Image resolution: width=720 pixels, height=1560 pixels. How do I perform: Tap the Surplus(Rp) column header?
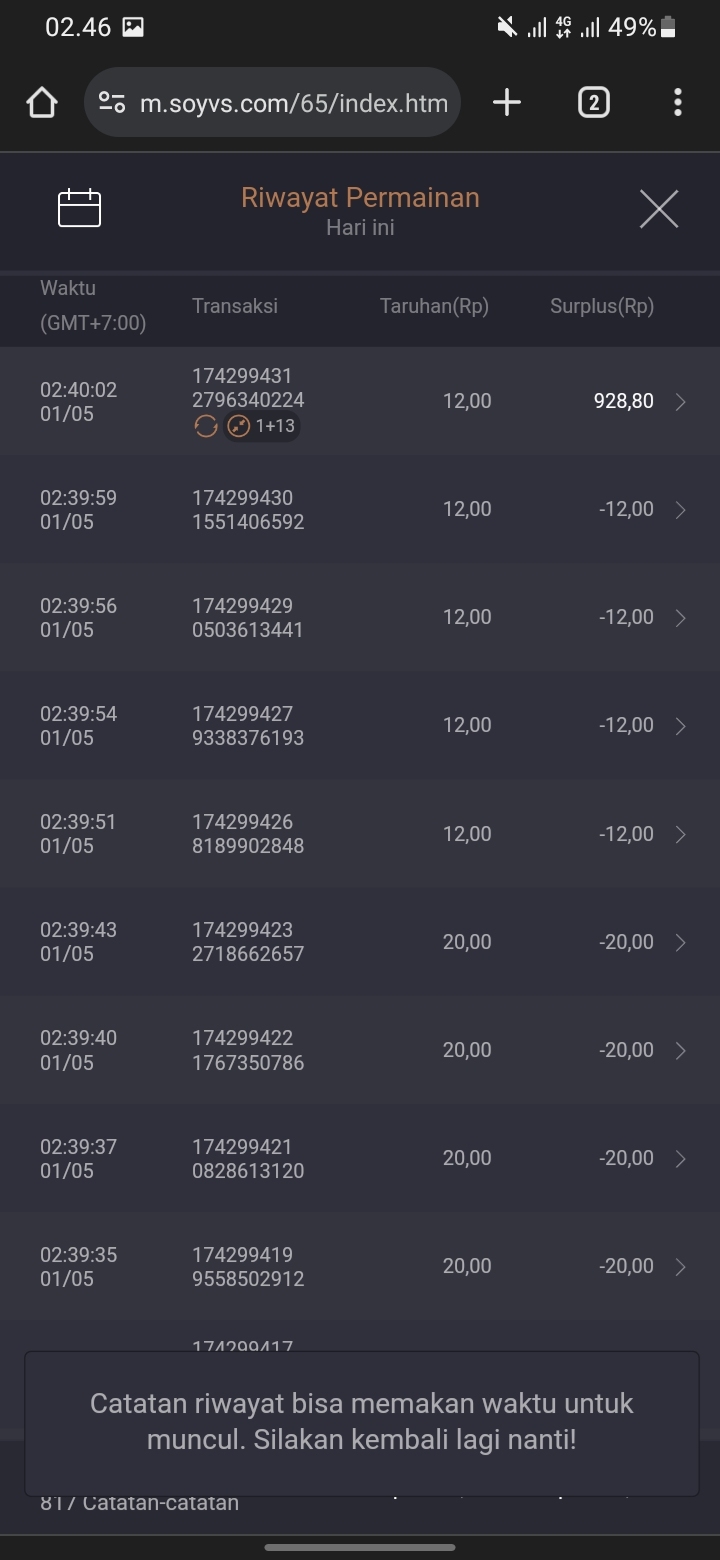pos(602,307)
